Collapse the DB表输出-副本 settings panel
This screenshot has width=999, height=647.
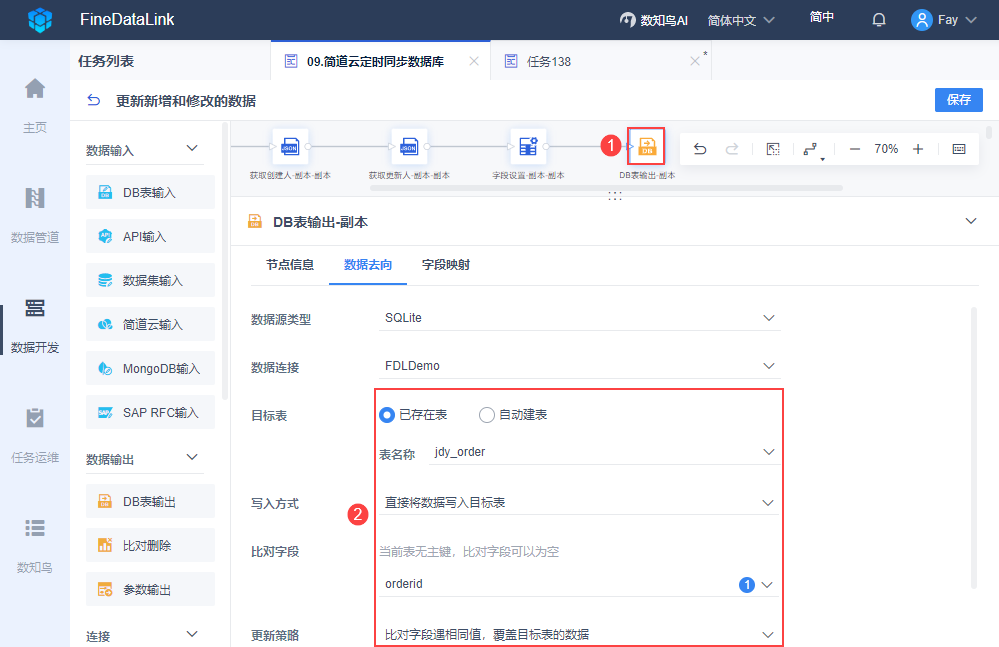(x=971, y=221)
